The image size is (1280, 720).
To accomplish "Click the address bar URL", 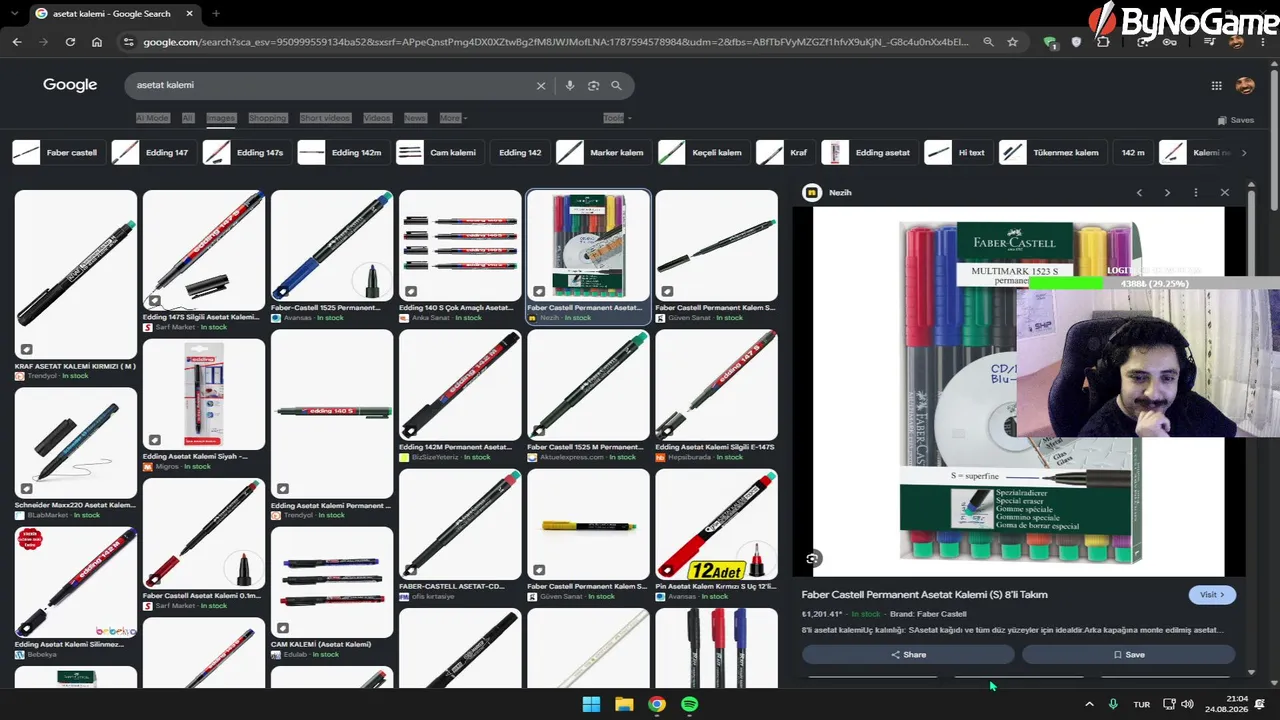I will point(556,42).
